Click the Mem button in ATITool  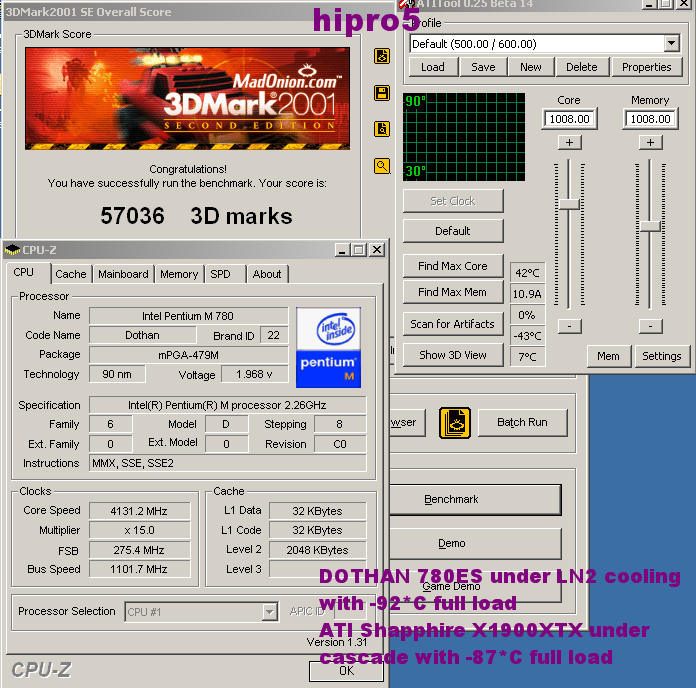(609, 356)
